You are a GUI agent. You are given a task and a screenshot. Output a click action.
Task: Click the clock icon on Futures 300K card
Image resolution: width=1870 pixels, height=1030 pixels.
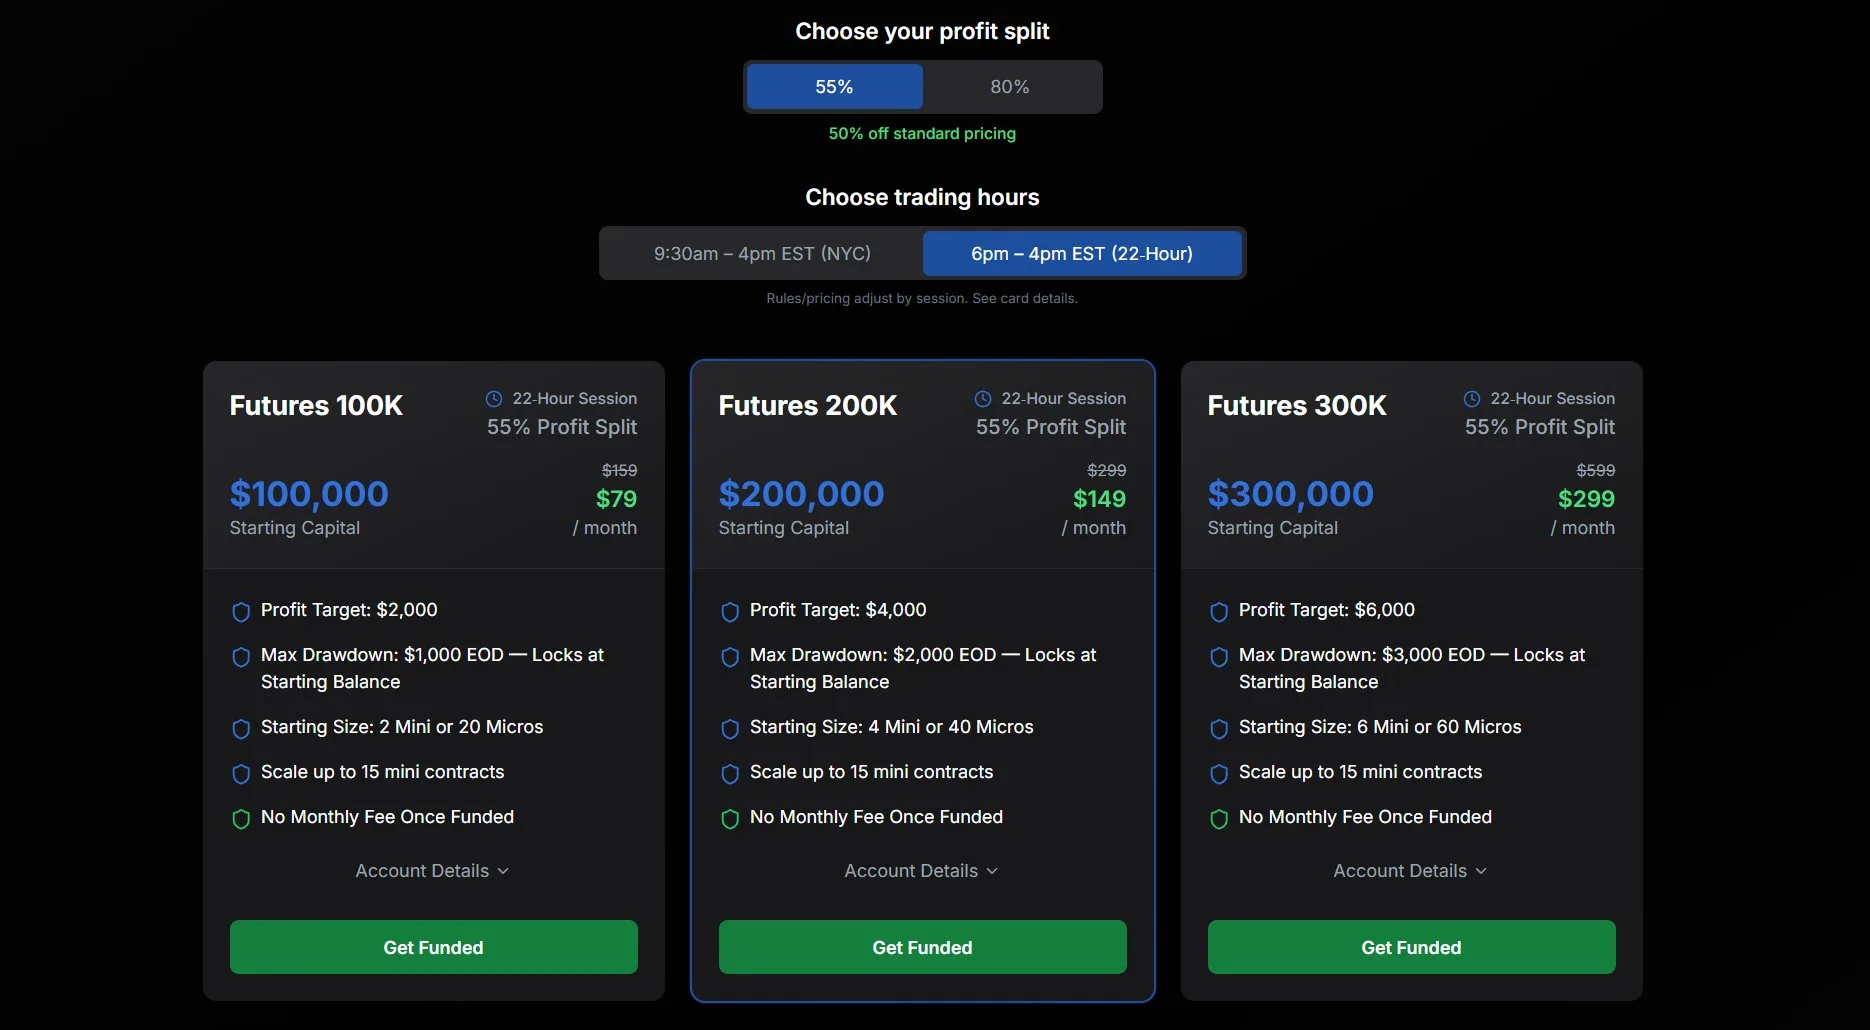click(x=1472, y=399)
